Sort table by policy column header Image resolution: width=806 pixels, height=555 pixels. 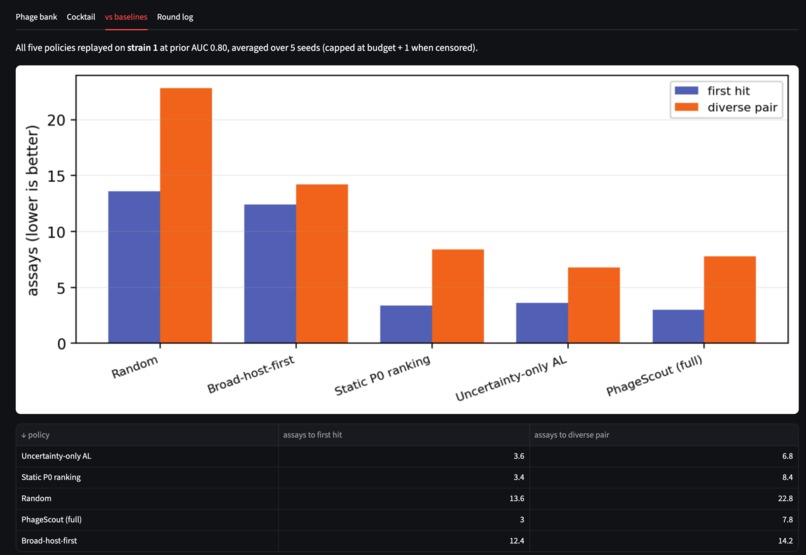coord(147,435)
